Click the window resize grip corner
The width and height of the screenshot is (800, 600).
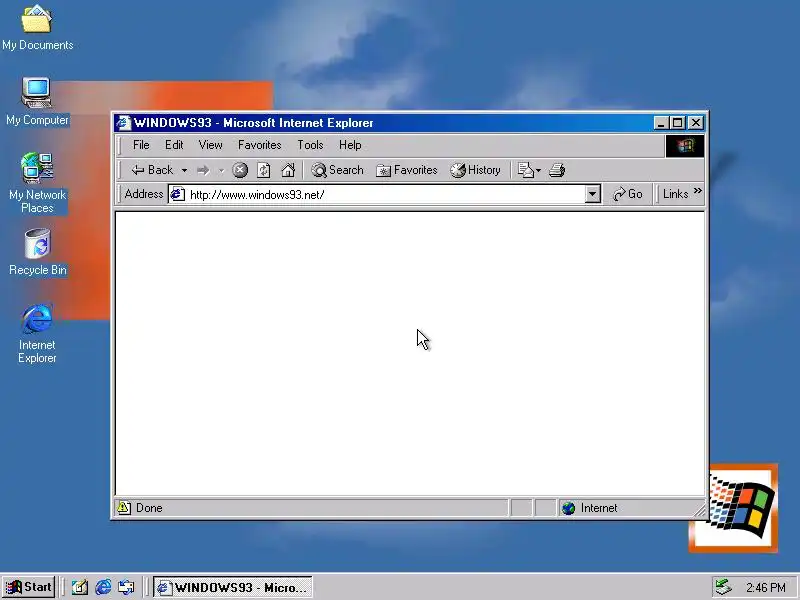click(700, 510)
